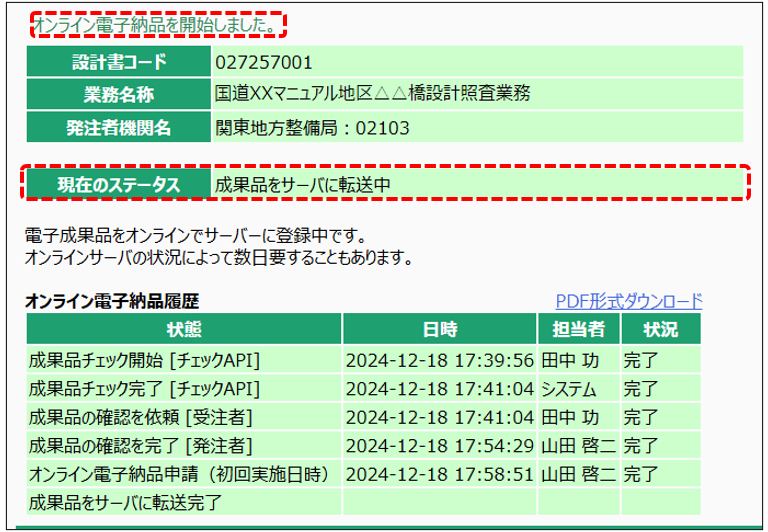The width and height of the screenshot is (768, 532).
Task: Select the 成果品チェック完了 [チェックAPI] row
Action: 146,389
